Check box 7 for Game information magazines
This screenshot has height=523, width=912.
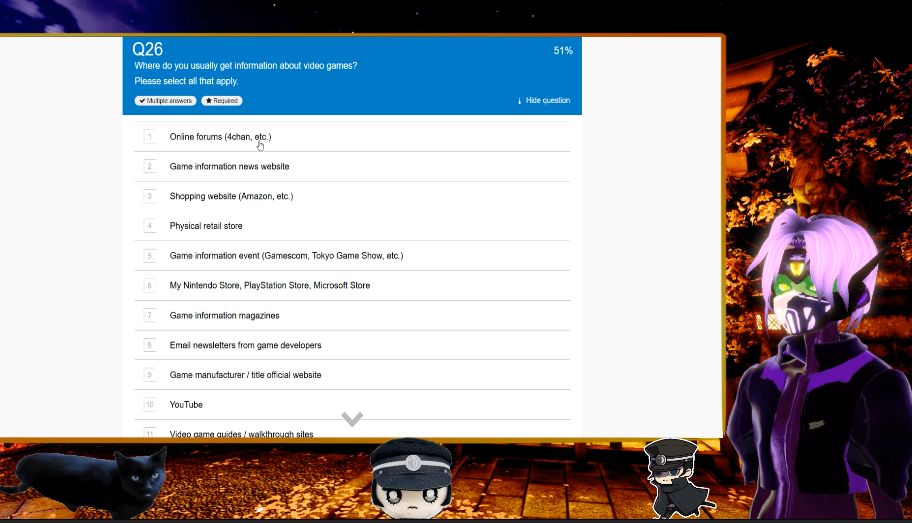149,315
